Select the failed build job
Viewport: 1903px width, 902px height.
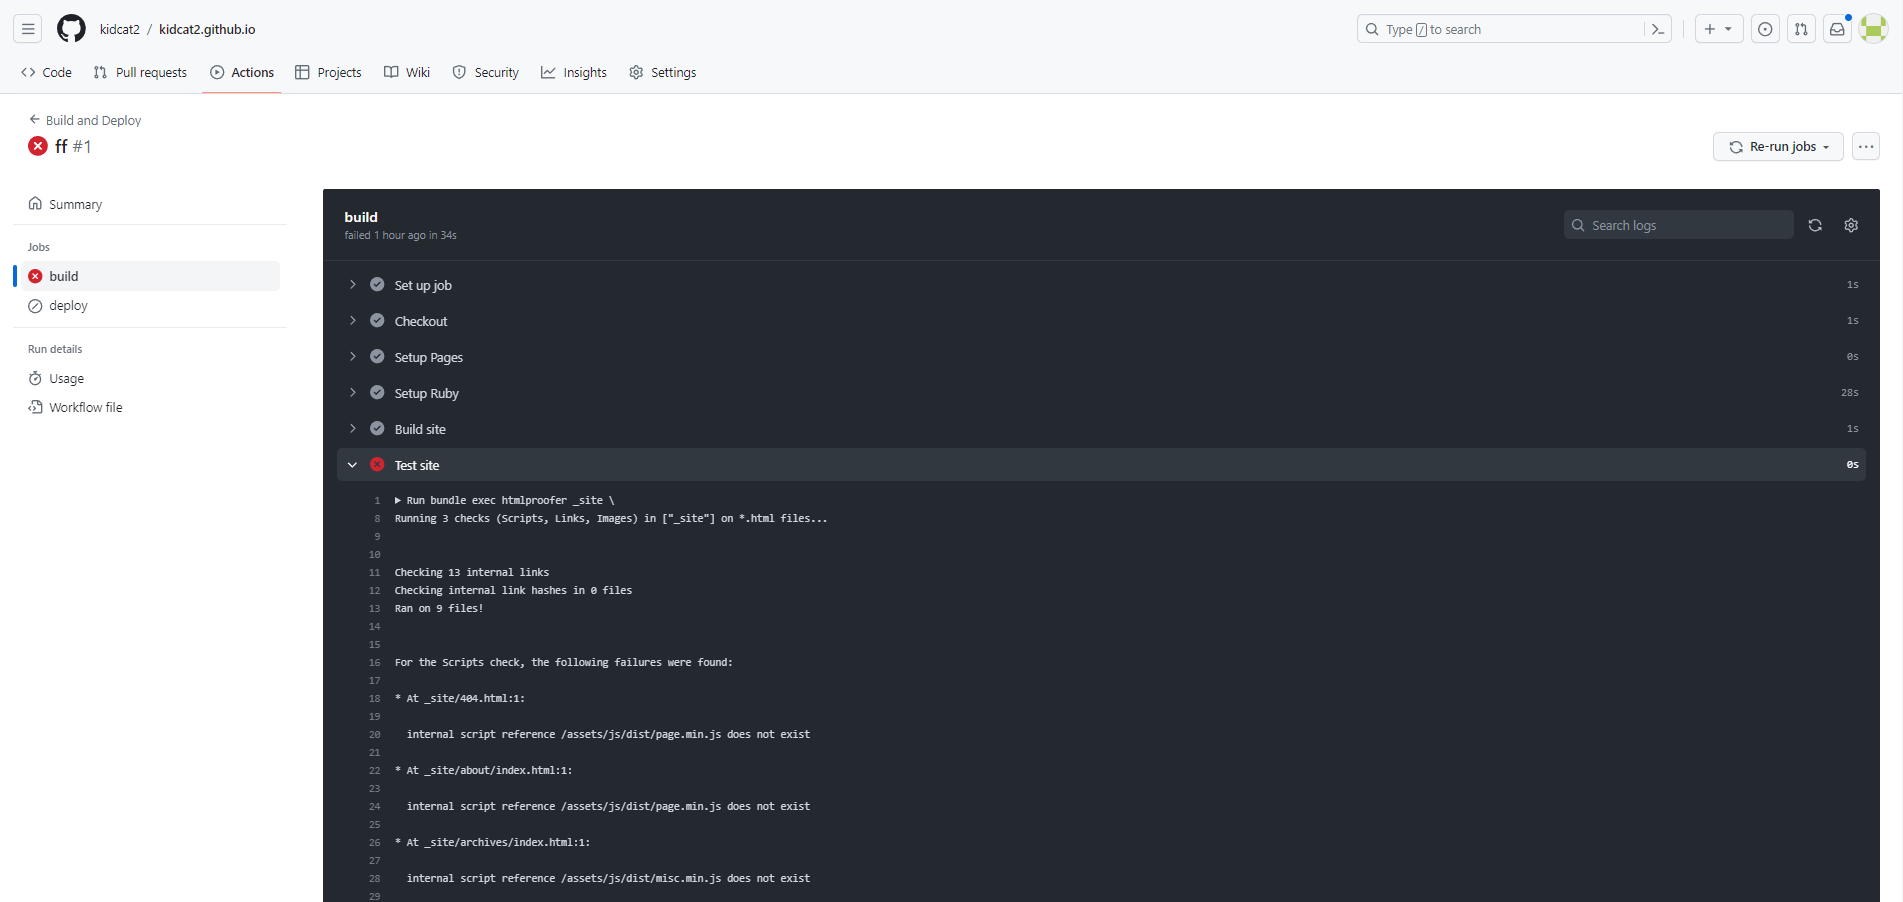click(x=64, y=276)
